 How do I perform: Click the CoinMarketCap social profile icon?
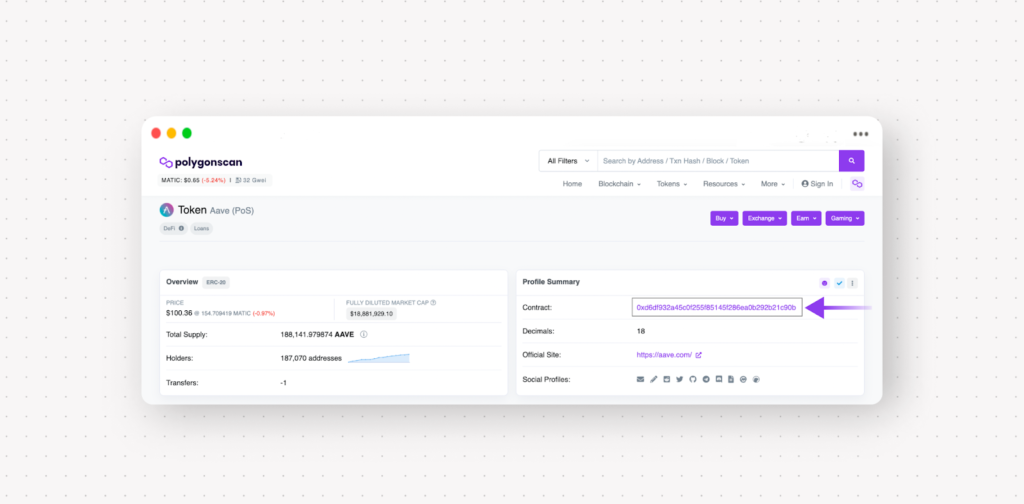(x=743, y=379)
